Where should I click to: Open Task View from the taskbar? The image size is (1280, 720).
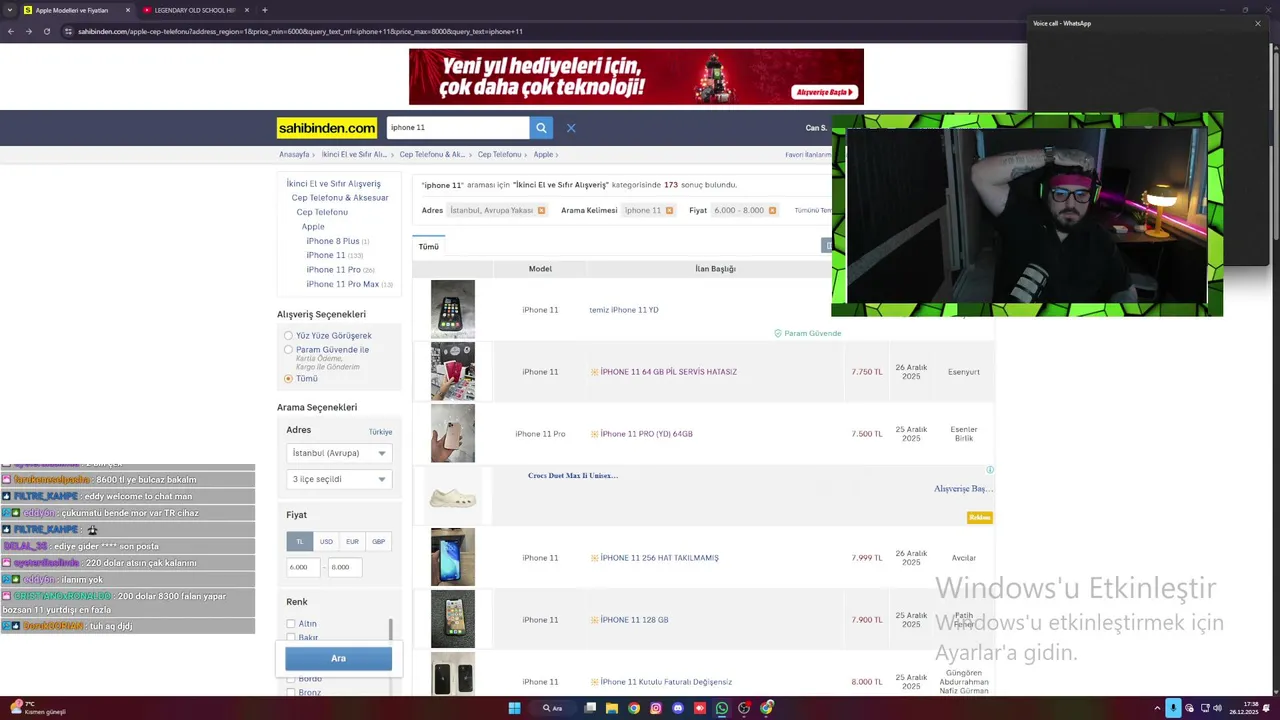[590, 708]
